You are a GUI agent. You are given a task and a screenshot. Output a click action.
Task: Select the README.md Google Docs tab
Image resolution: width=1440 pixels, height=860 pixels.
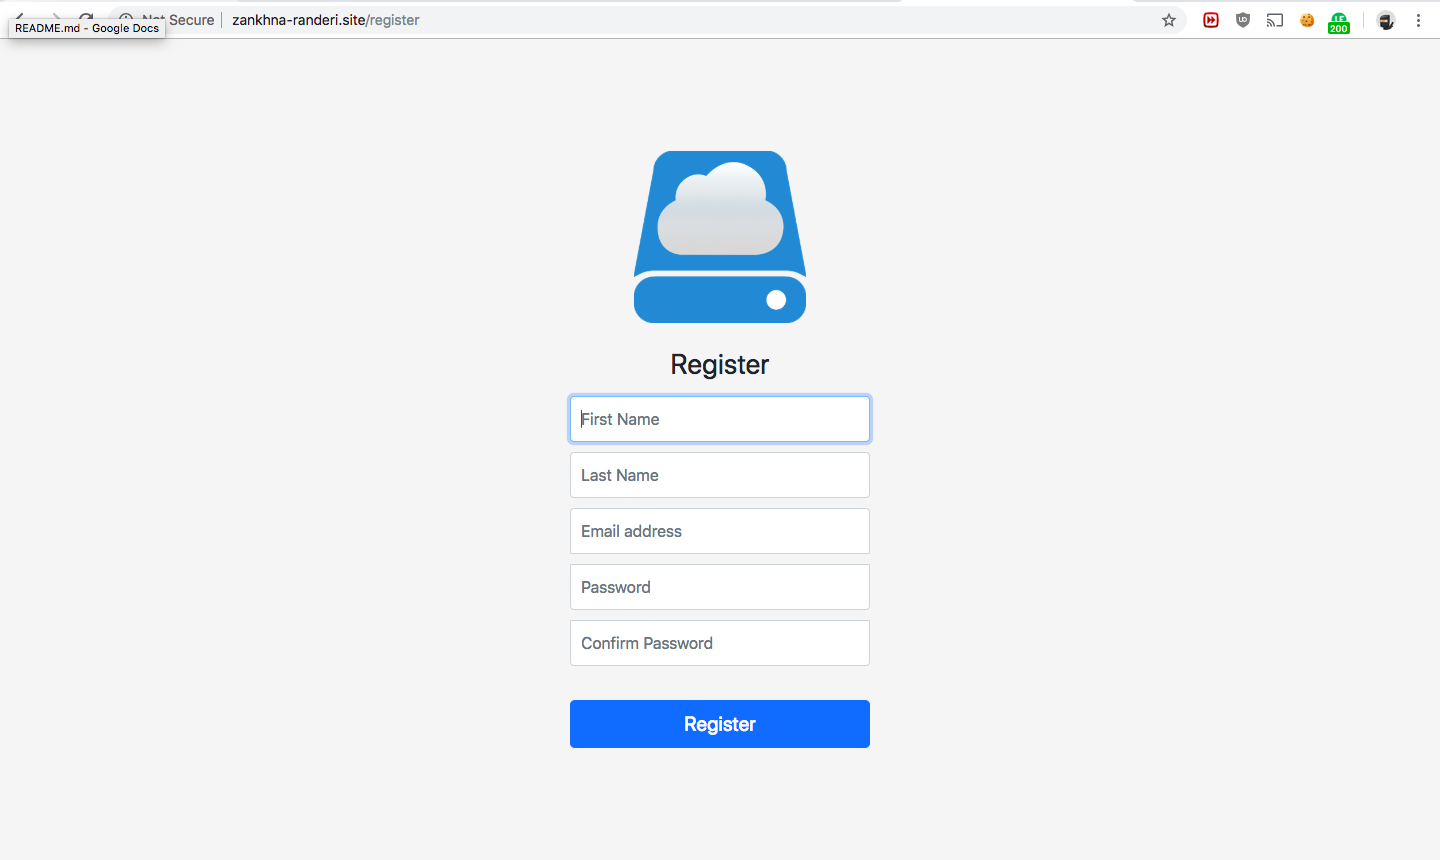coord(85,28)
